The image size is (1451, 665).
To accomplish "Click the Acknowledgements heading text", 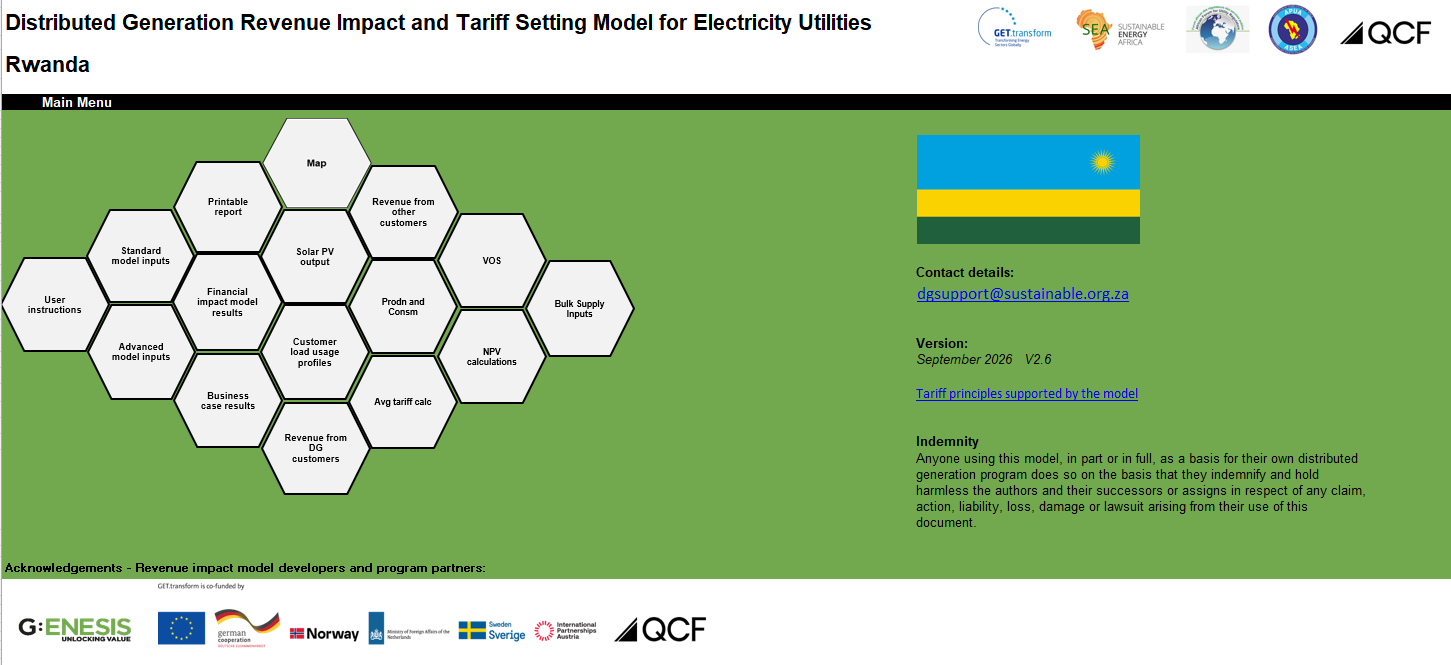I will [x=245, y=568].
